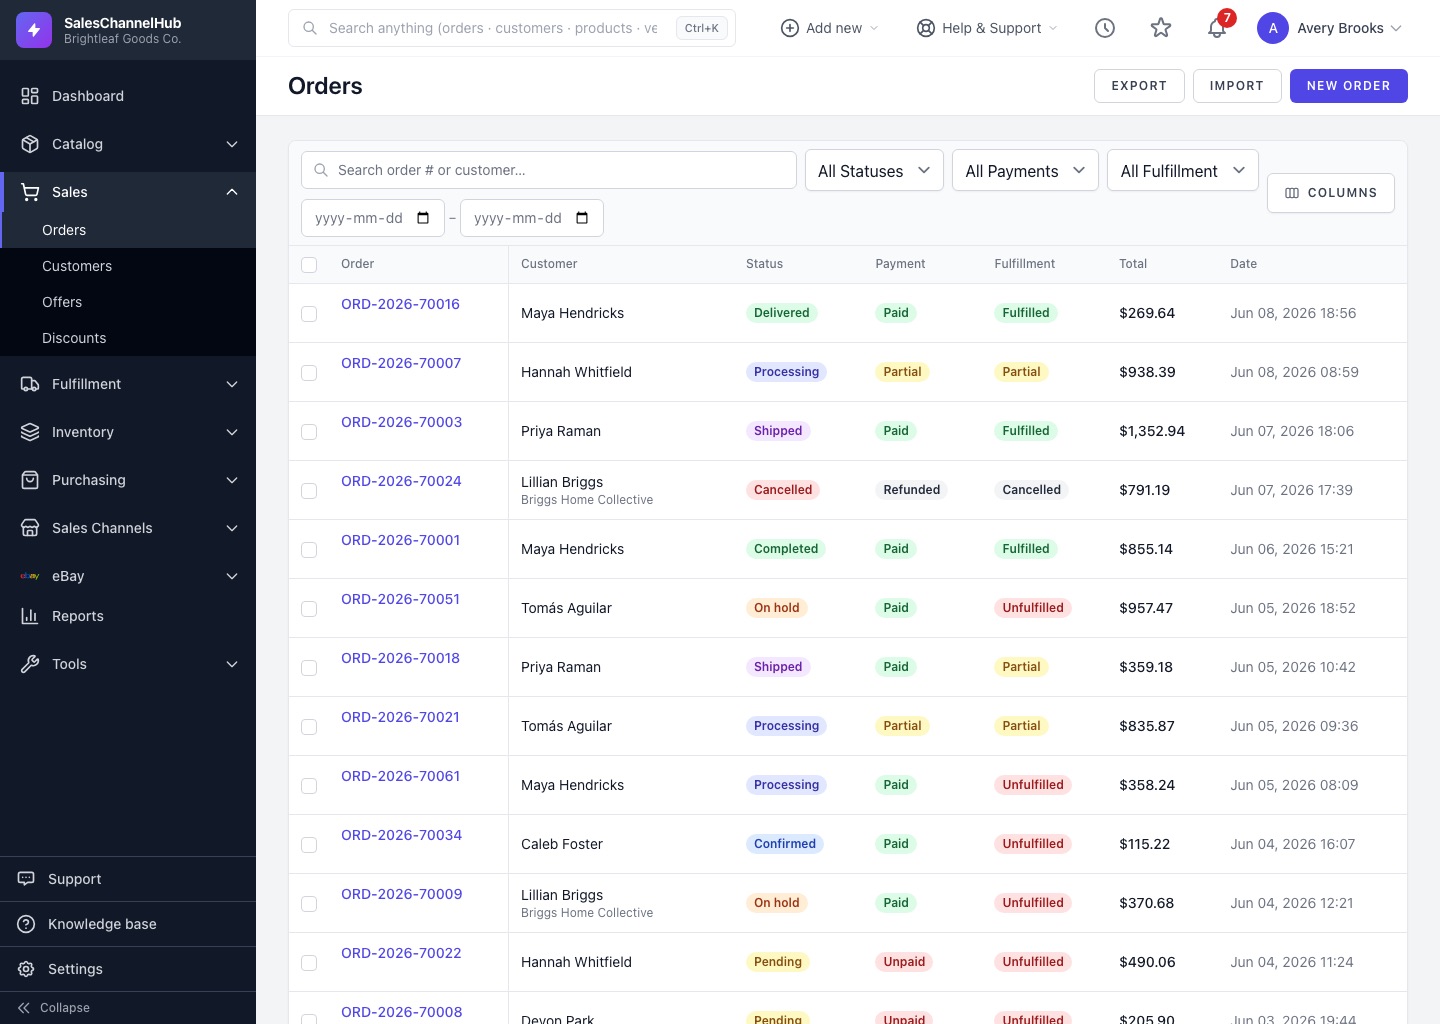The image size is (1440, 1024).
Task: Toggle the select-all checkbox in the table header
Action: click(x=309, y=265)
